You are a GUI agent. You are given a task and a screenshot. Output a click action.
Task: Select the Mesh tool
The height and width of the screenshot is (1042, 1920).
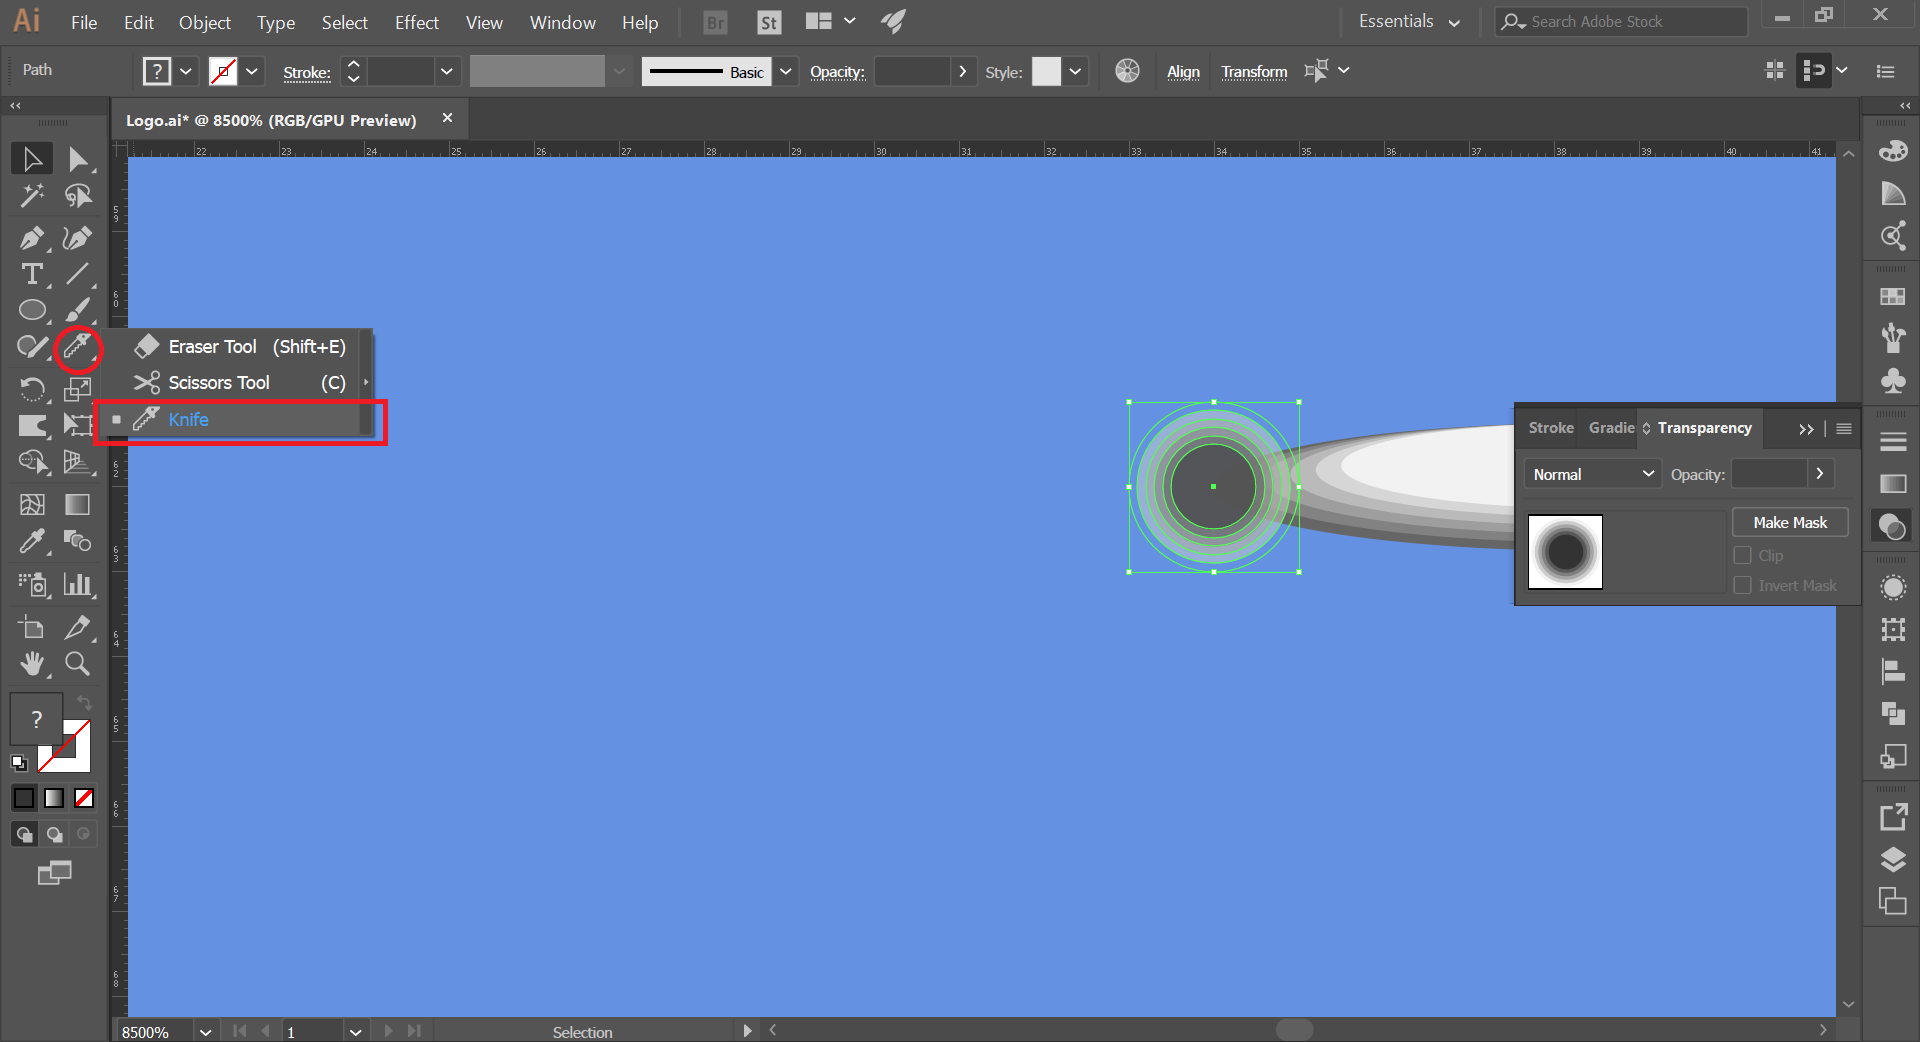point(32,505)
